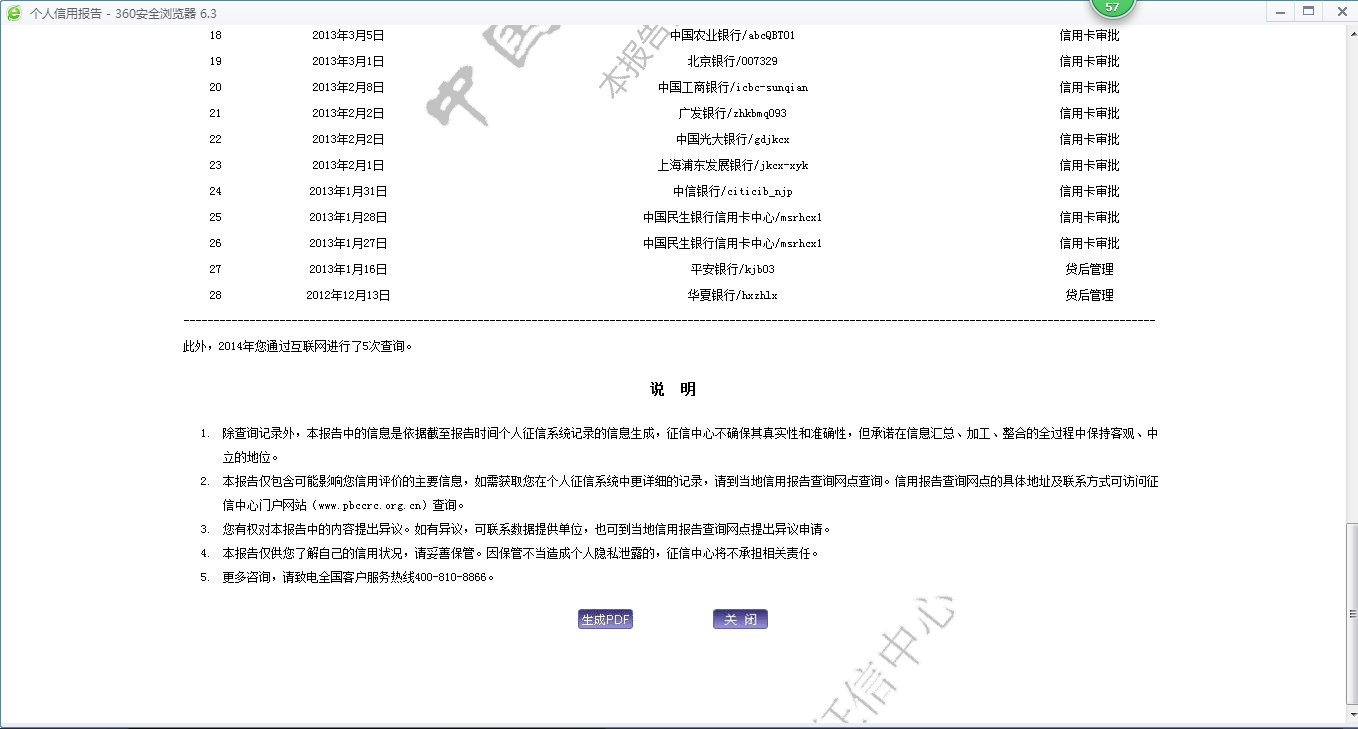Click the query date 2012年12月13日
This screenshot has height=729, width=1358.
(348, 295)
